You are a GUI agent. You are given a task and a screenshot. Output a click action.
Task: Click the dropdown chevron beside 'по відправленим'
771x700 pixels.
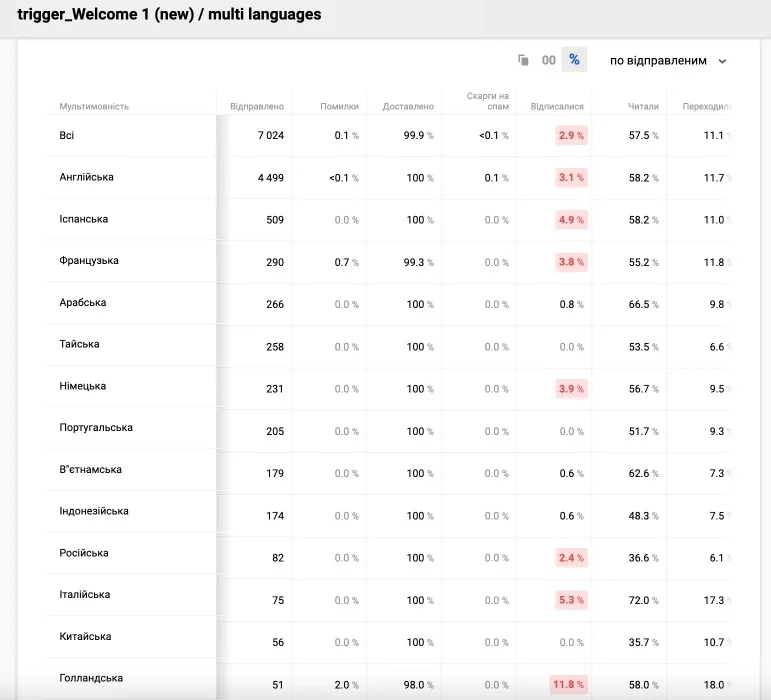tap(722, 61)
